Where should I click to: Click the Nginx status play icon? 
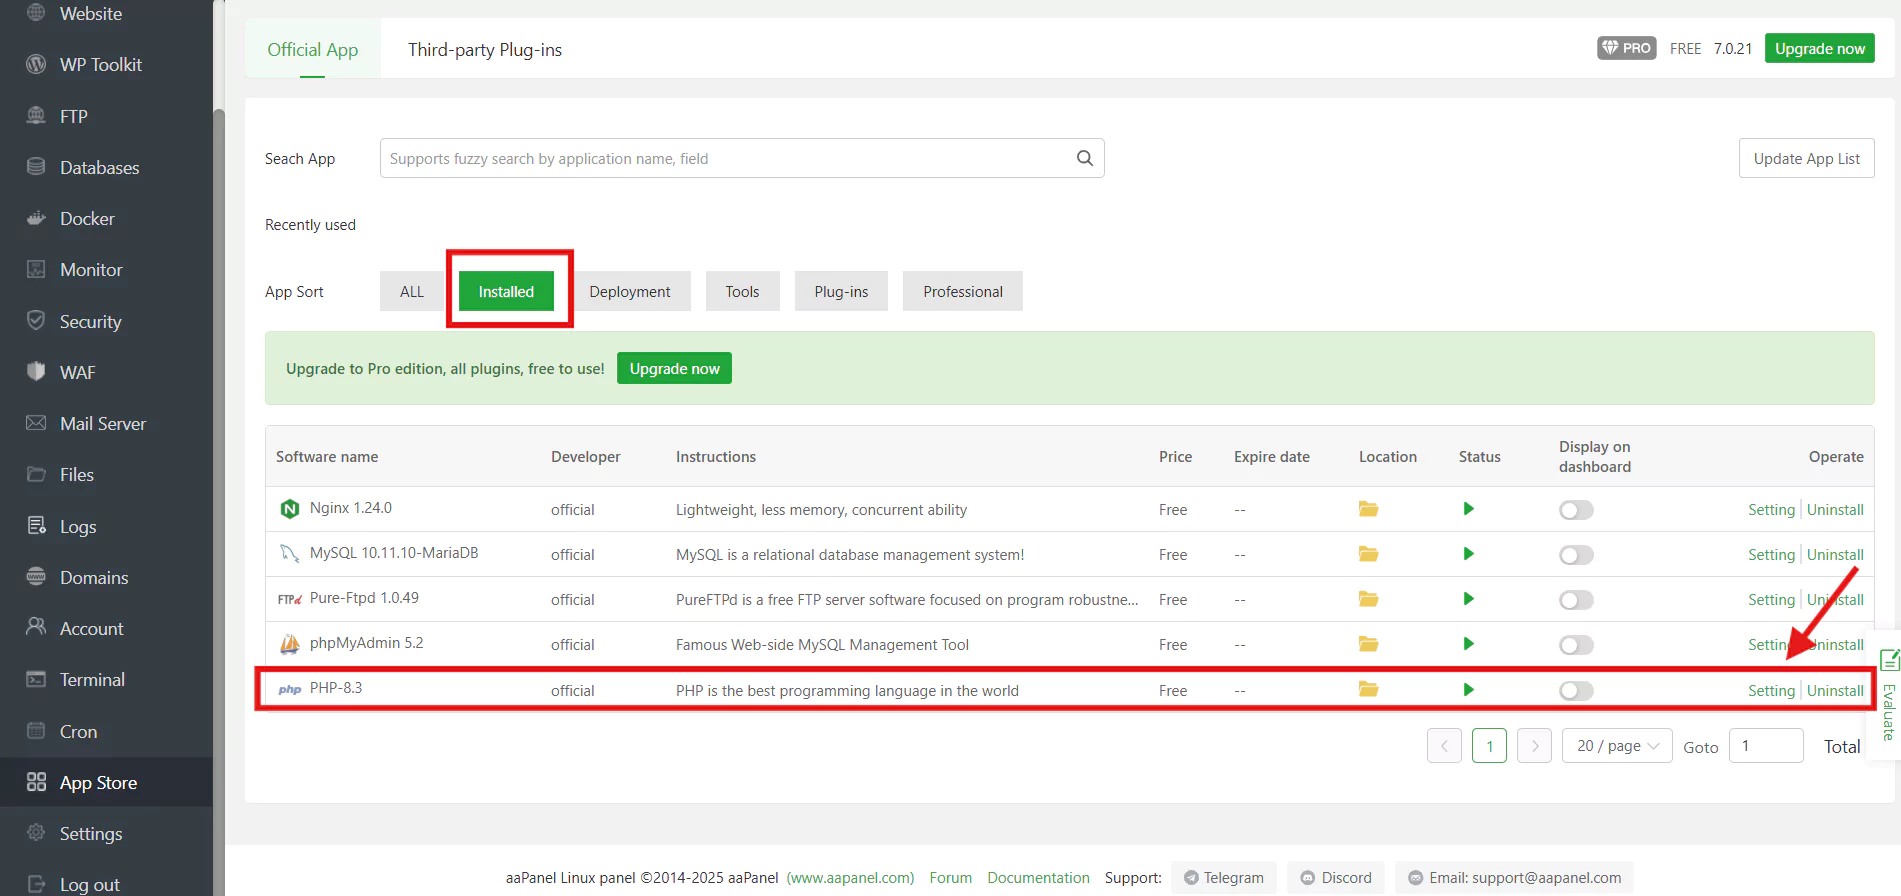pos(1468,509)
